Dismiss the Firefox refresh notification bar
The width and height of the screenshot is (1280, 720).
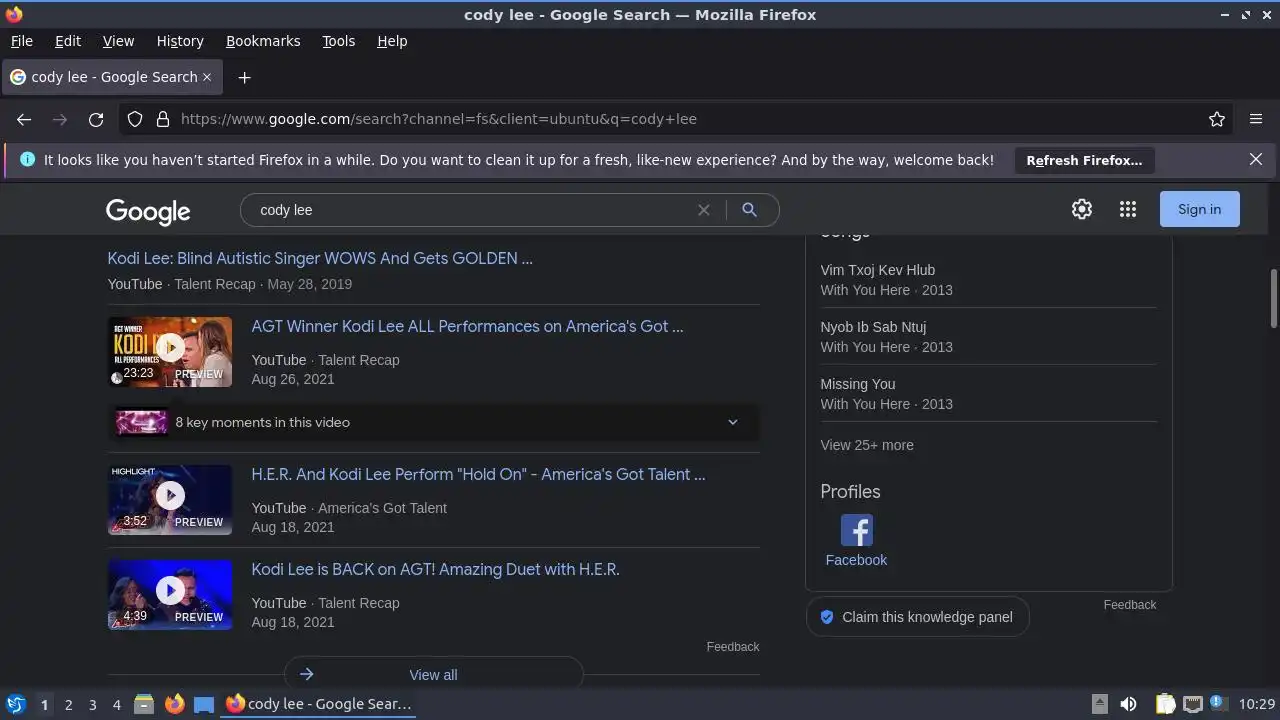pos(1256,159)
